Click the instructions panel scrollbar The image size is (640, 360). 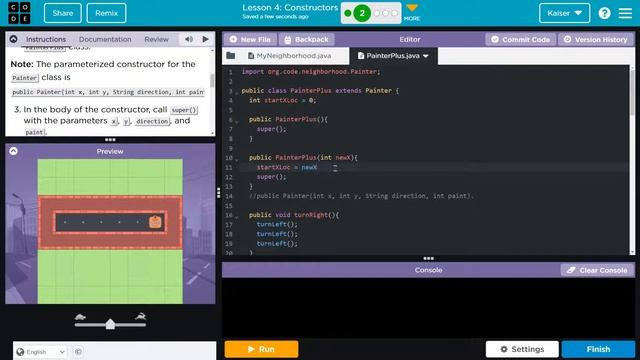coord(212,80)
